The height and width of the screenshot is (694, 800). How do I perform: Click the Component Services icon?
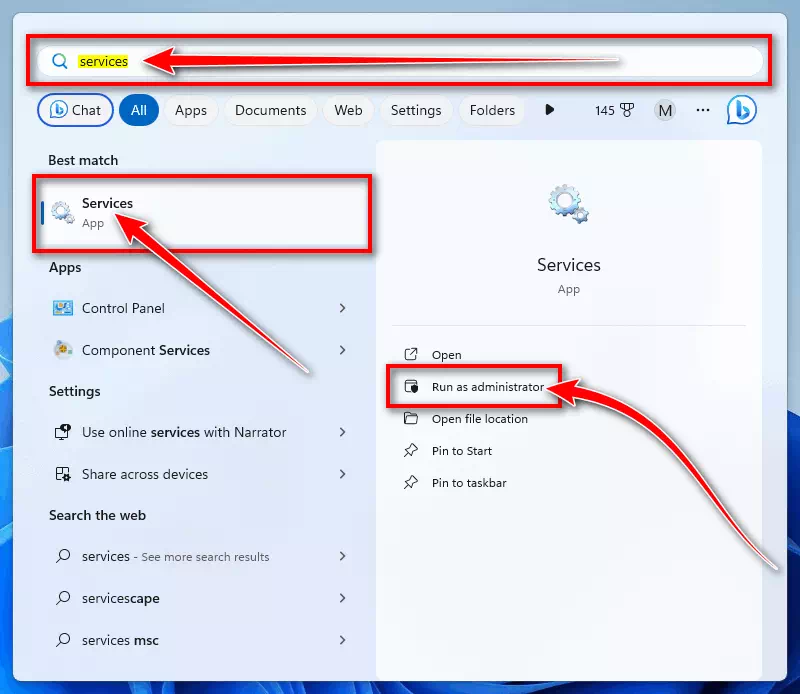63,350
